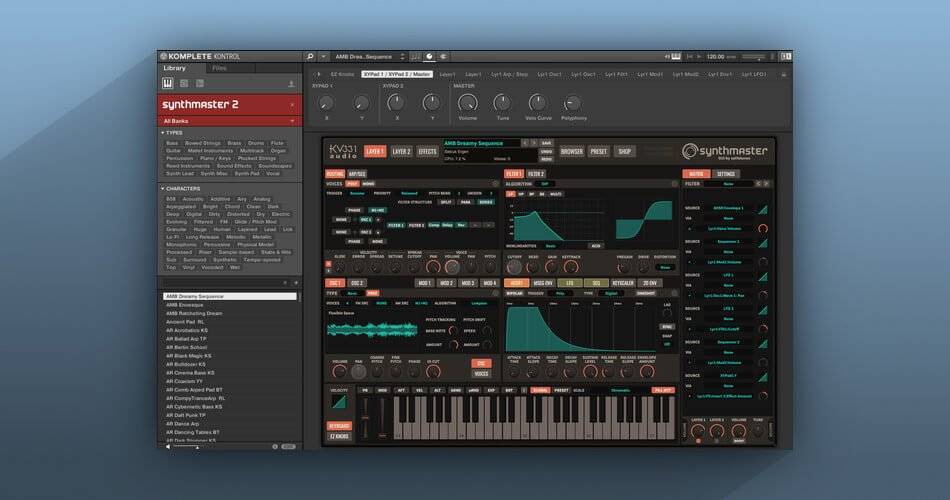Screen dimensions: 950x500
Task: Select the one-shots icon in Library toolbar
Action: (200, 84)
